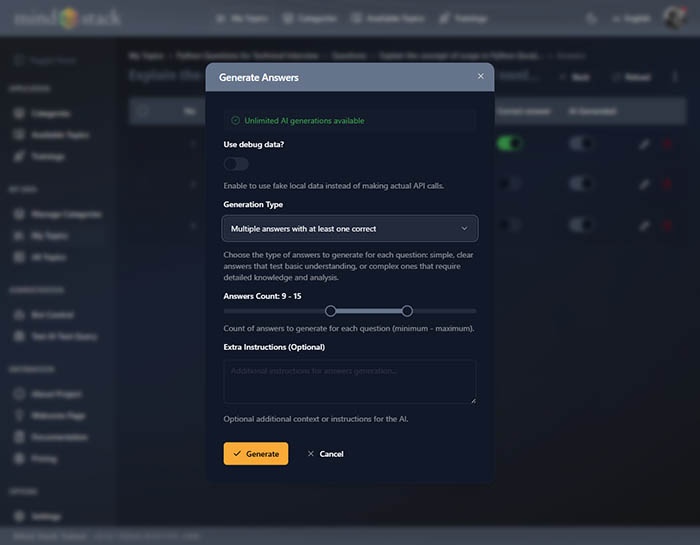Image resolution: width=700 pixels, height=545 pixels.
Task: Click the Settings gear icon in the sidebar
Action: [19, 516]
